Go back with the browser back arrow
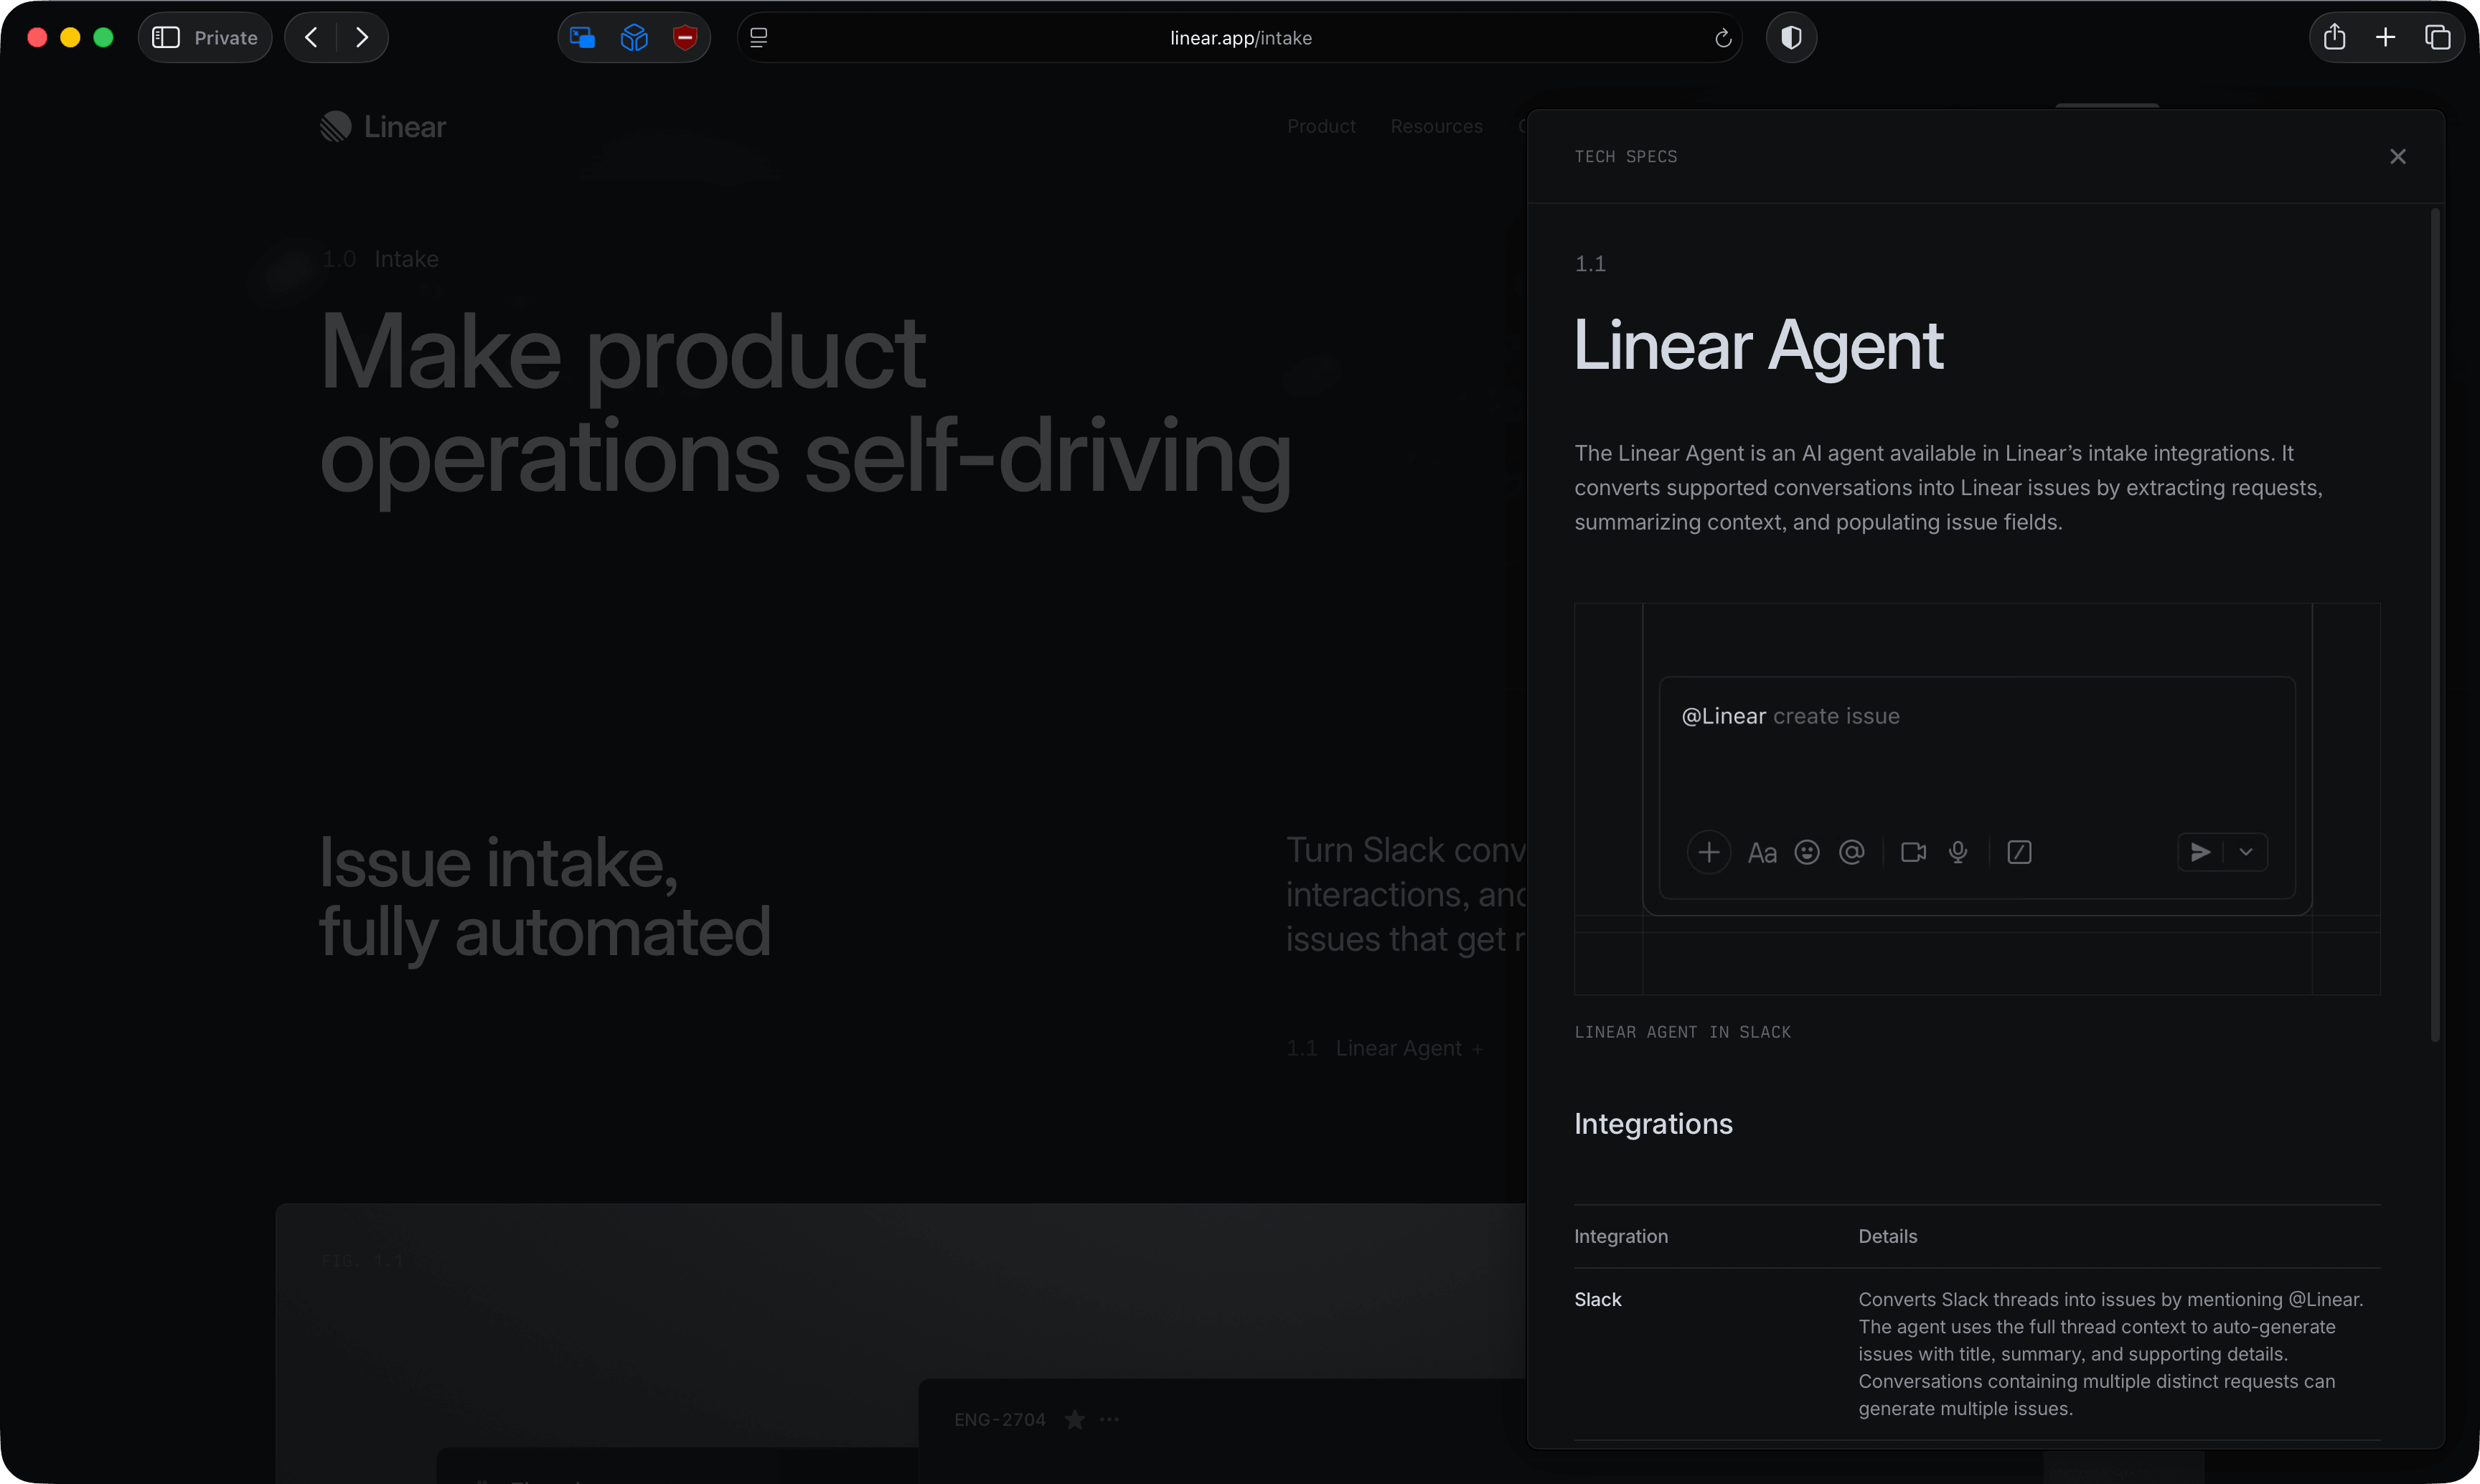Viewport: 2480px width, 1484px height. tap(311, 37)
